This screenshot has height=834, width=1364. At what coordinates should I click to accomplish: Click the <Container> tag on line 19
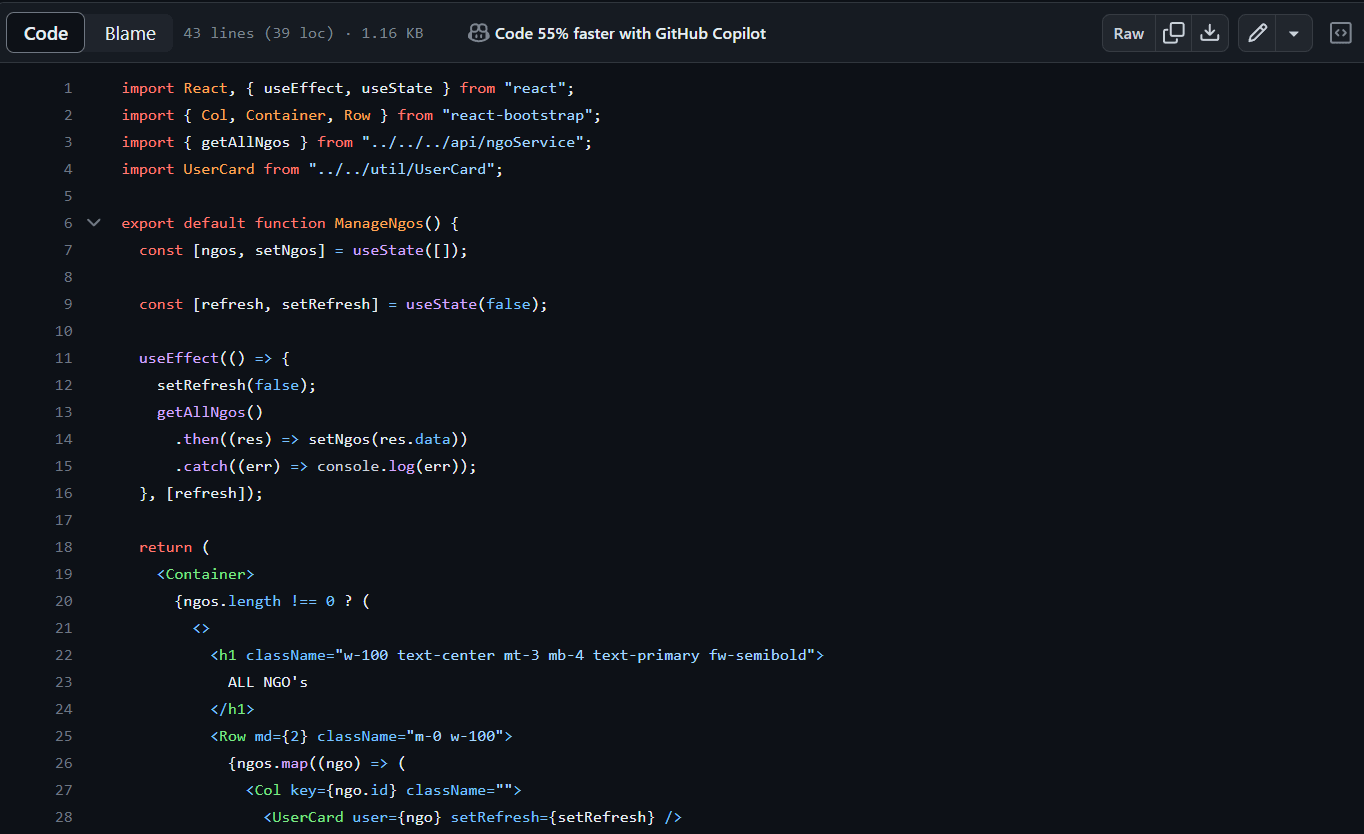tap(206, 574)
